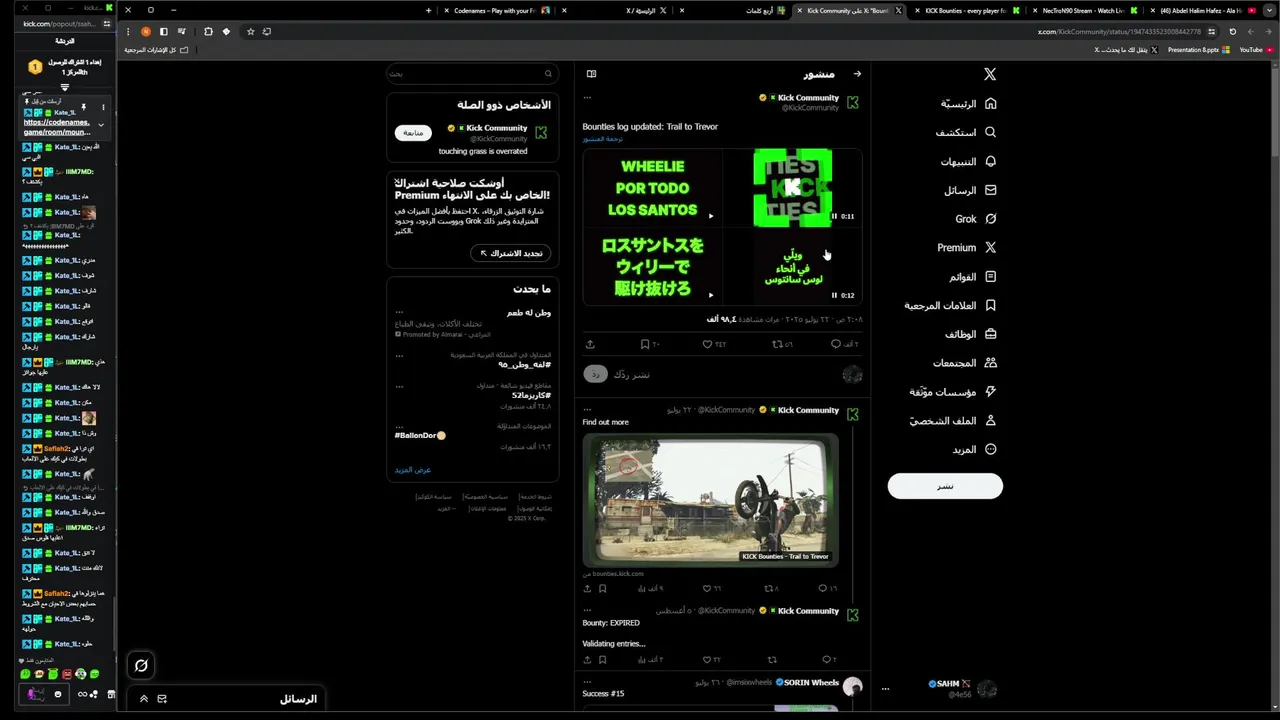Viewport: 1280px width, 720px height.
Task: Click the back arrow beside منشور header
Action: (857, 74)
